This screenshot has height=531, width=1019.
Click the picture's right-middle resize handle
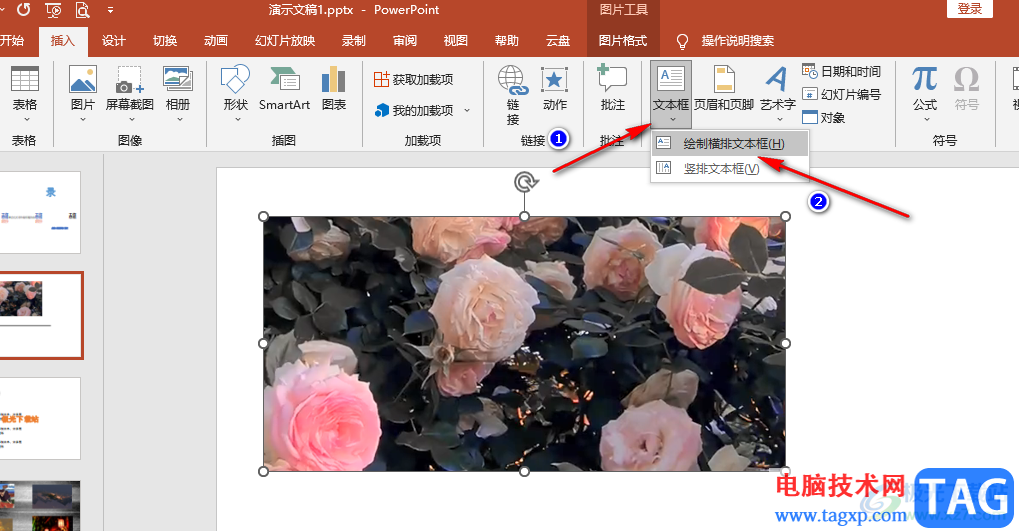point(786,343)
